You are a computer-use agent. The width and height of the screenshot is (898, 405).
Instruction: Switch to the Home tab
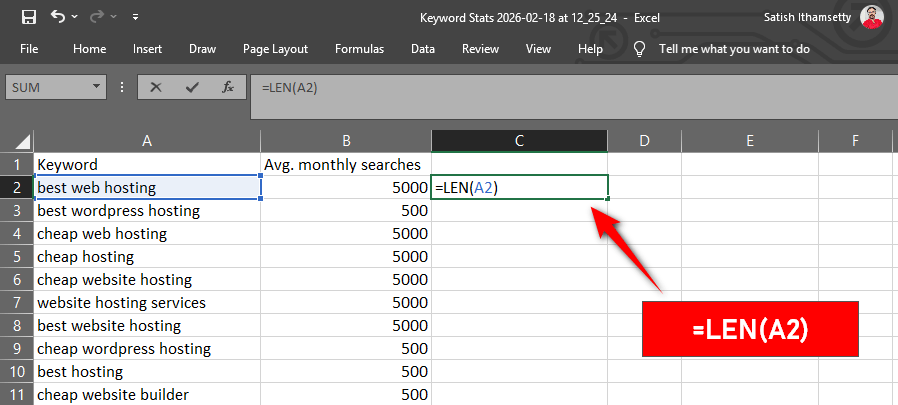[89, 49]
